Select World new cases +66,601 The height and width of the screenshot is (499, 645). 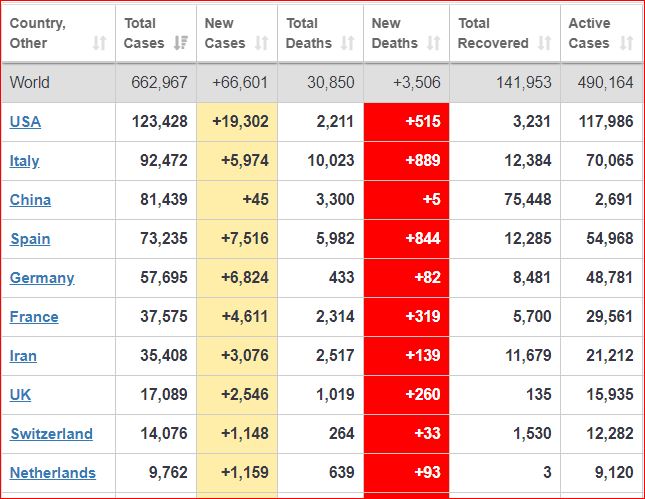(240, 82)
